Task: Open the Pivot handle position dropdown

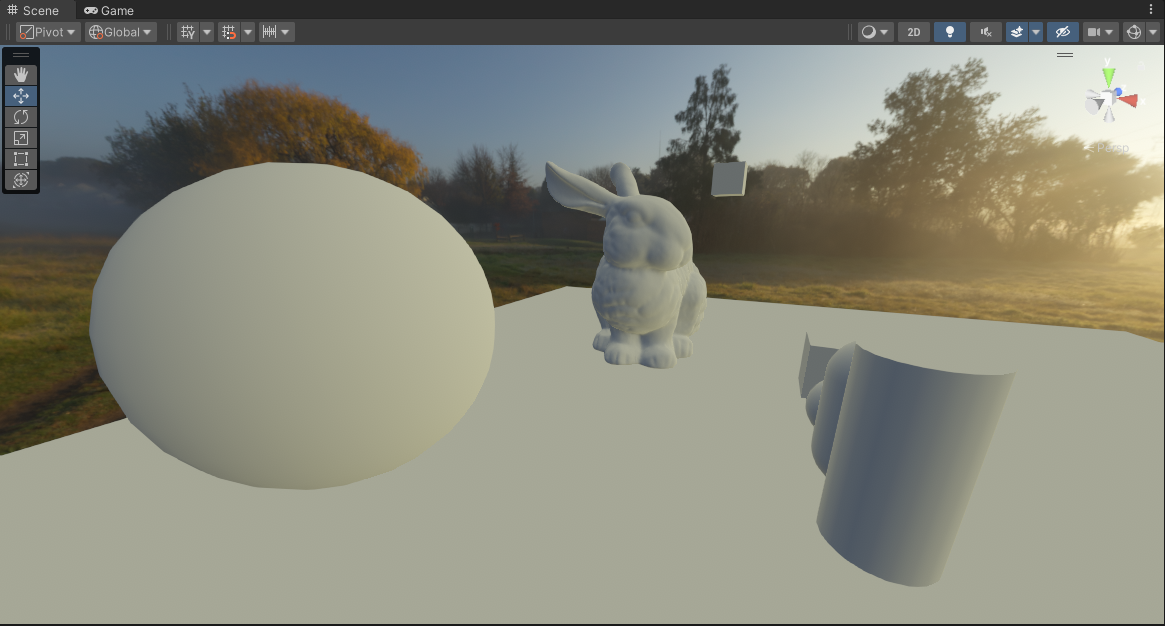Action: click(x=48, y=32)
